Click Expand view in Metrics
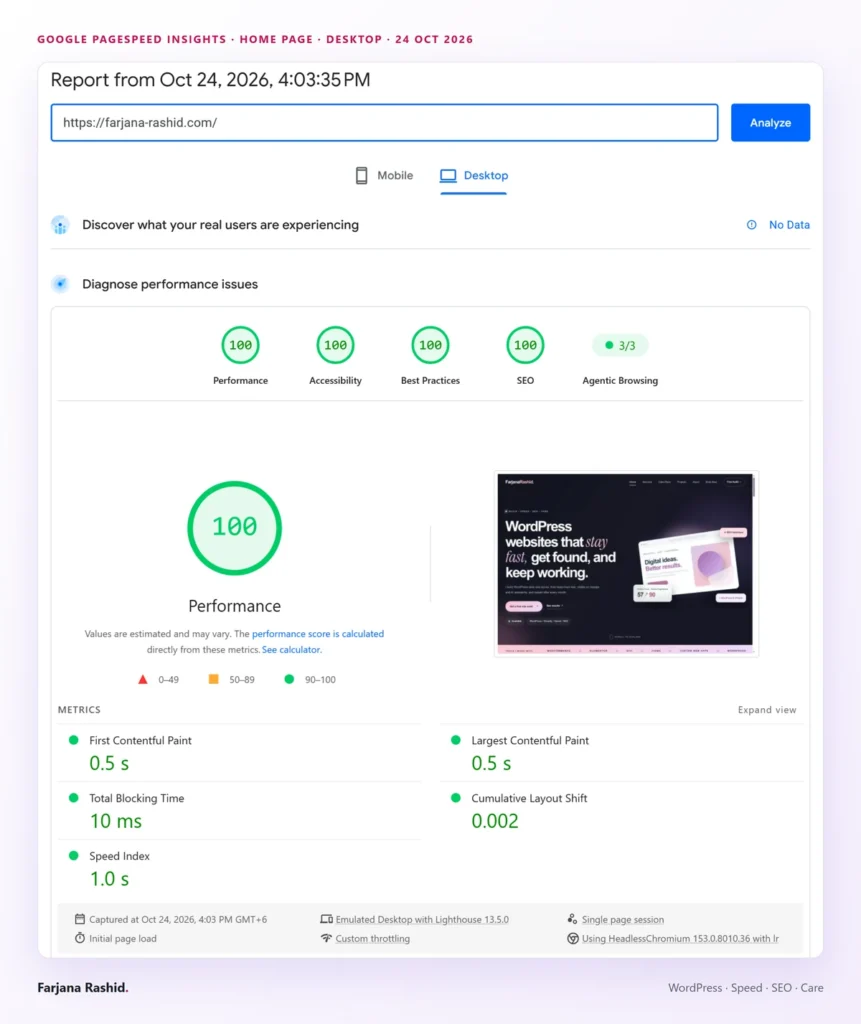The width and height of the screenshot is (861, 1024). click(x=767, y=710)
